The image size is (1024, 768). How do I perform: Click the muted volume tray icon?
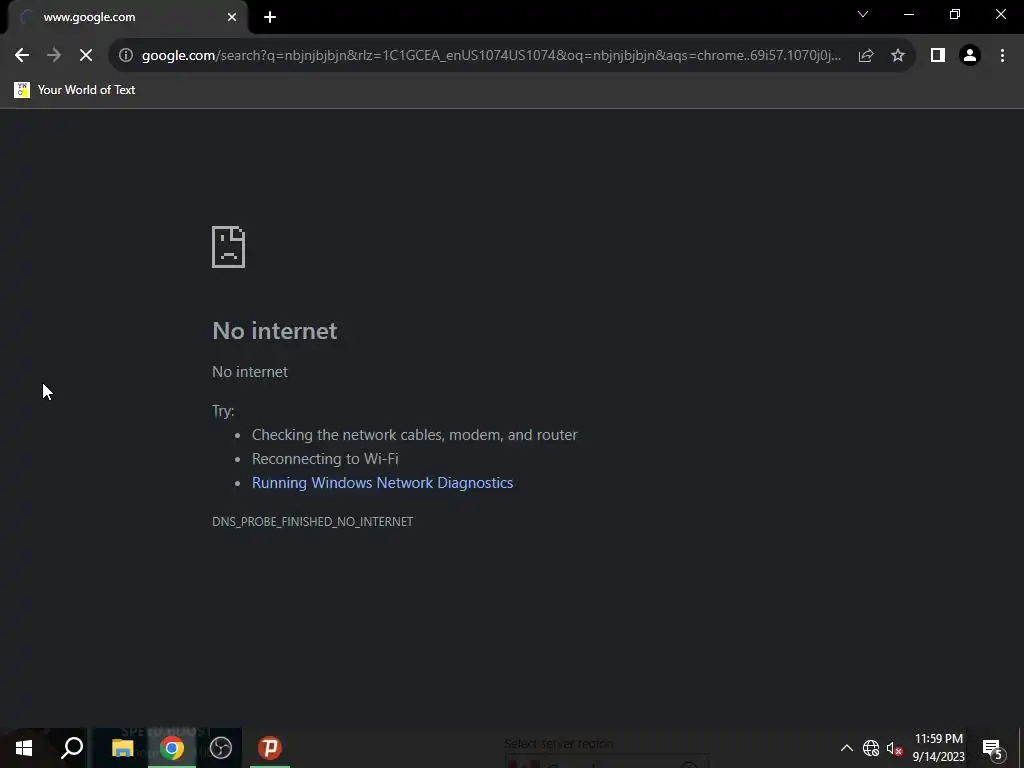(894, 748)
